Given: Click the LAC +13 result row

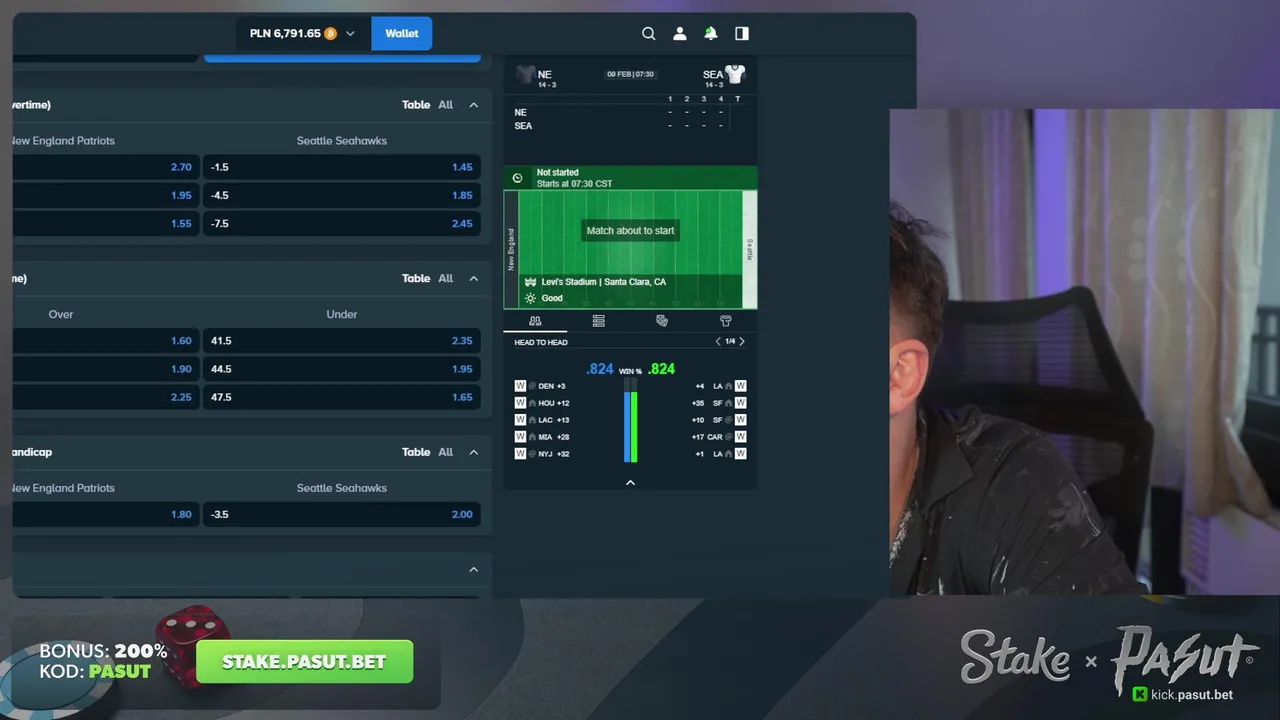Looking at the screenshot, I should point(542,420).
